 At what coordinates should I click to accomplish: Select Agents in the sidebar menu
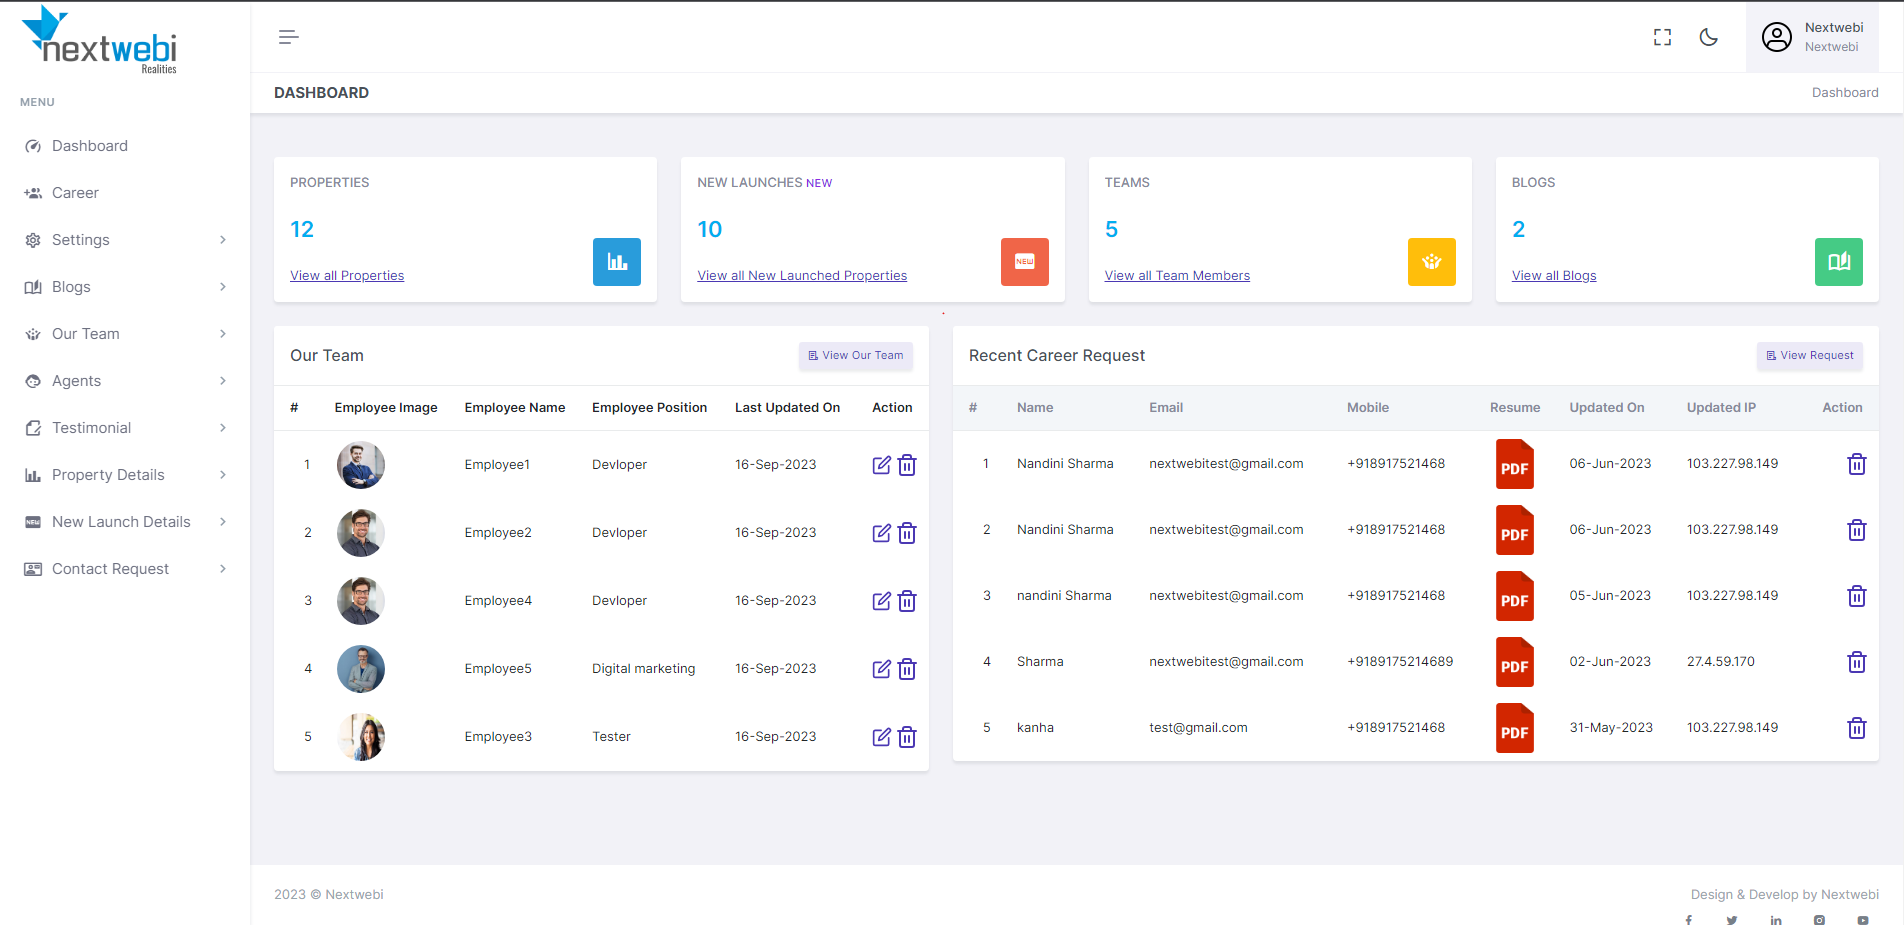(76, 381)
